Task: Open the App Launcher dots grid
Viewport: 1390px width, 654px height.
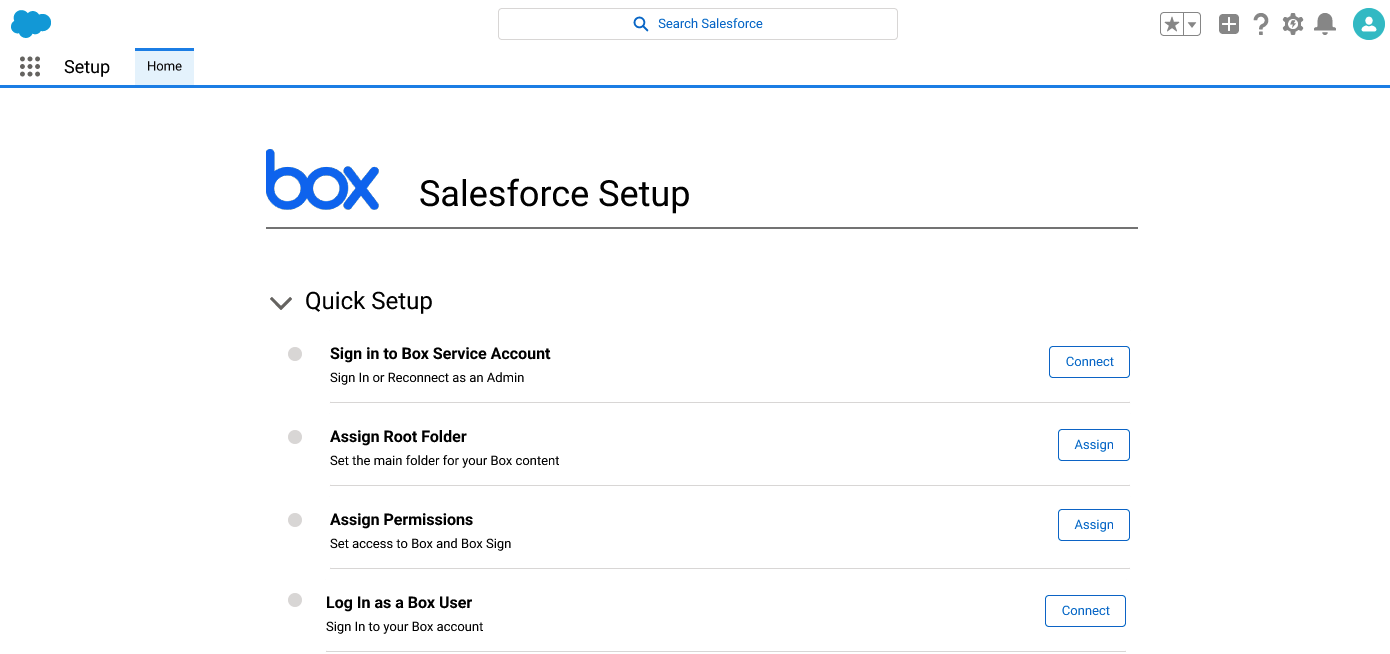Action: coord(30,67)
